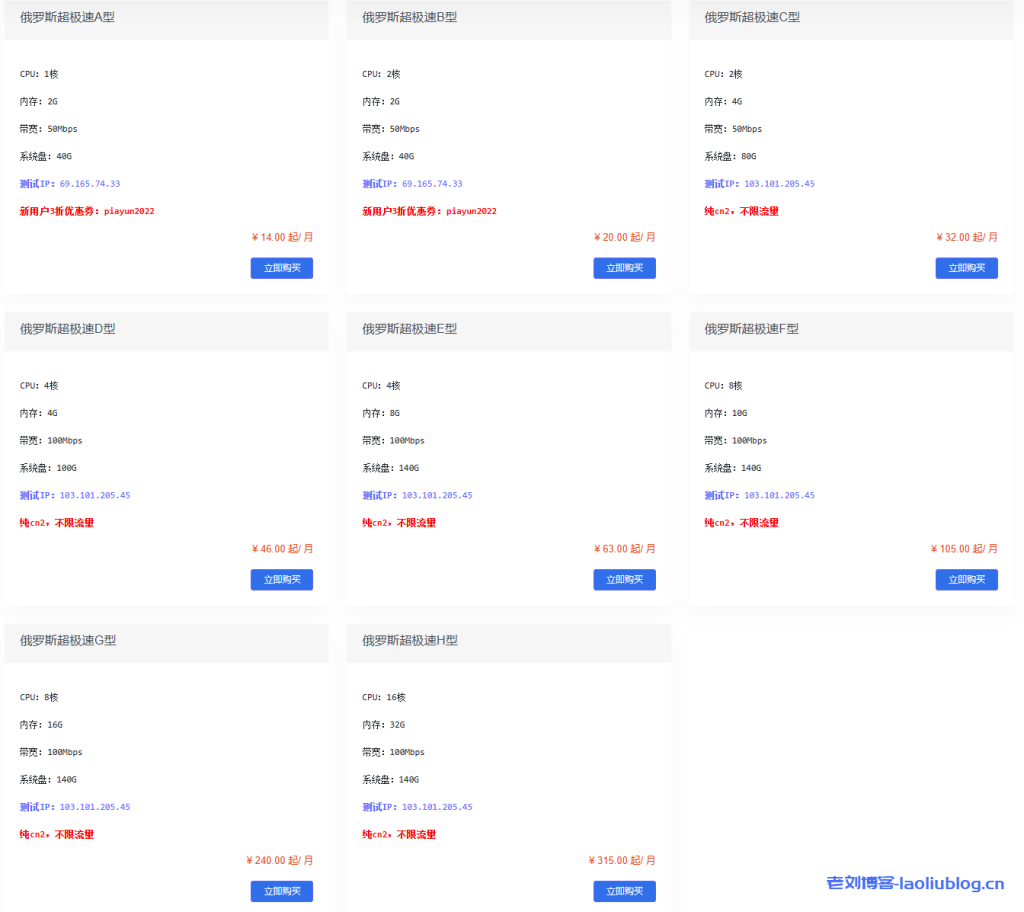Click the 俄罗斯超极速A型 card title
The height and width of the screenshot is (912, 1024).
[x=67, y=17]
